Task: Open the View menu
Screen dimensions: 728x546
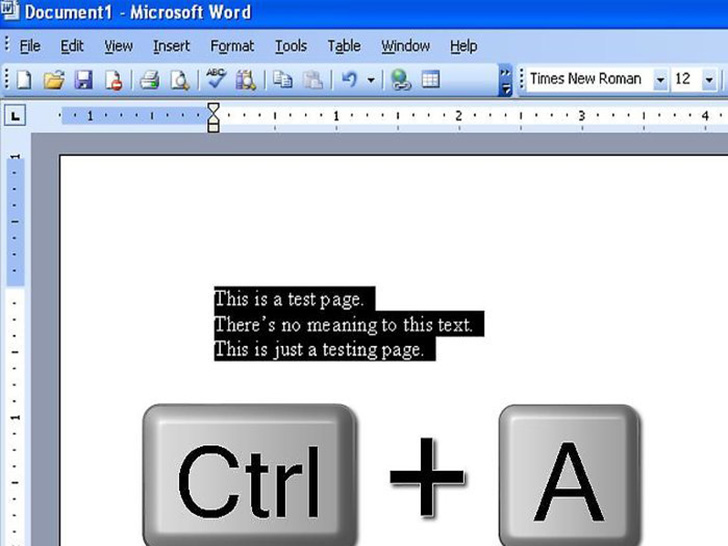Action: (x=118, y=46)
